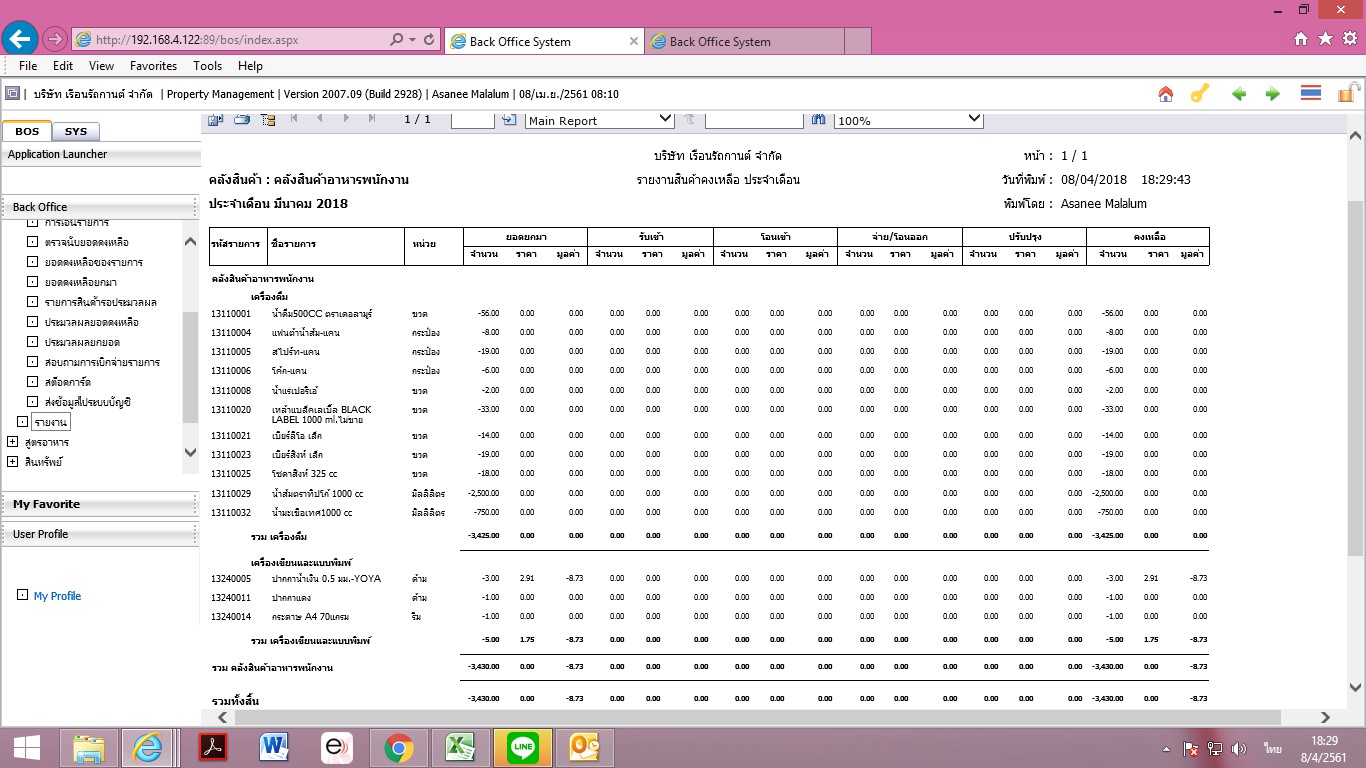Switch to the SYS tab
1366x768 pixels.
pyautogui.click(x=75, y=131)
